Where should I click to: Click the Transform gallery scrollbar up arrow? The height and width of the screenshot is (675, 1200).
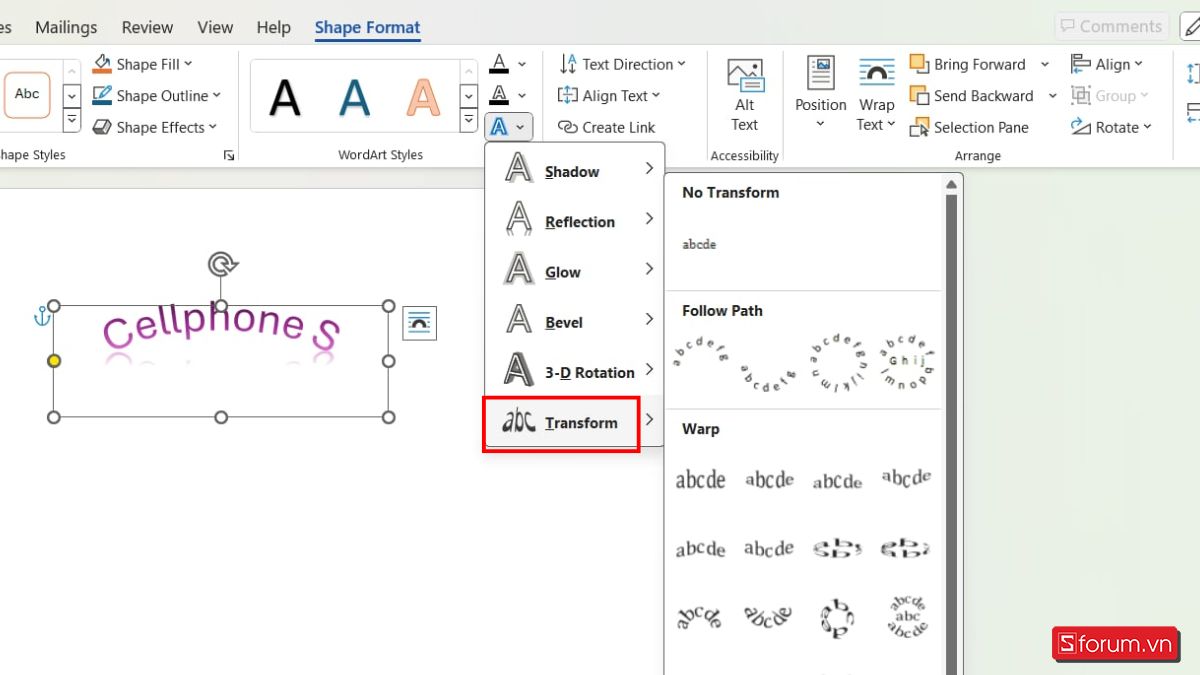point(952,185)
